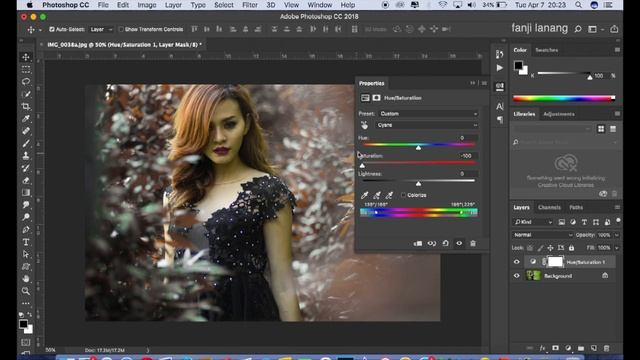Reset adjustment to defaults
Viewport: 640px width, 360px height.
coord(445,243)
